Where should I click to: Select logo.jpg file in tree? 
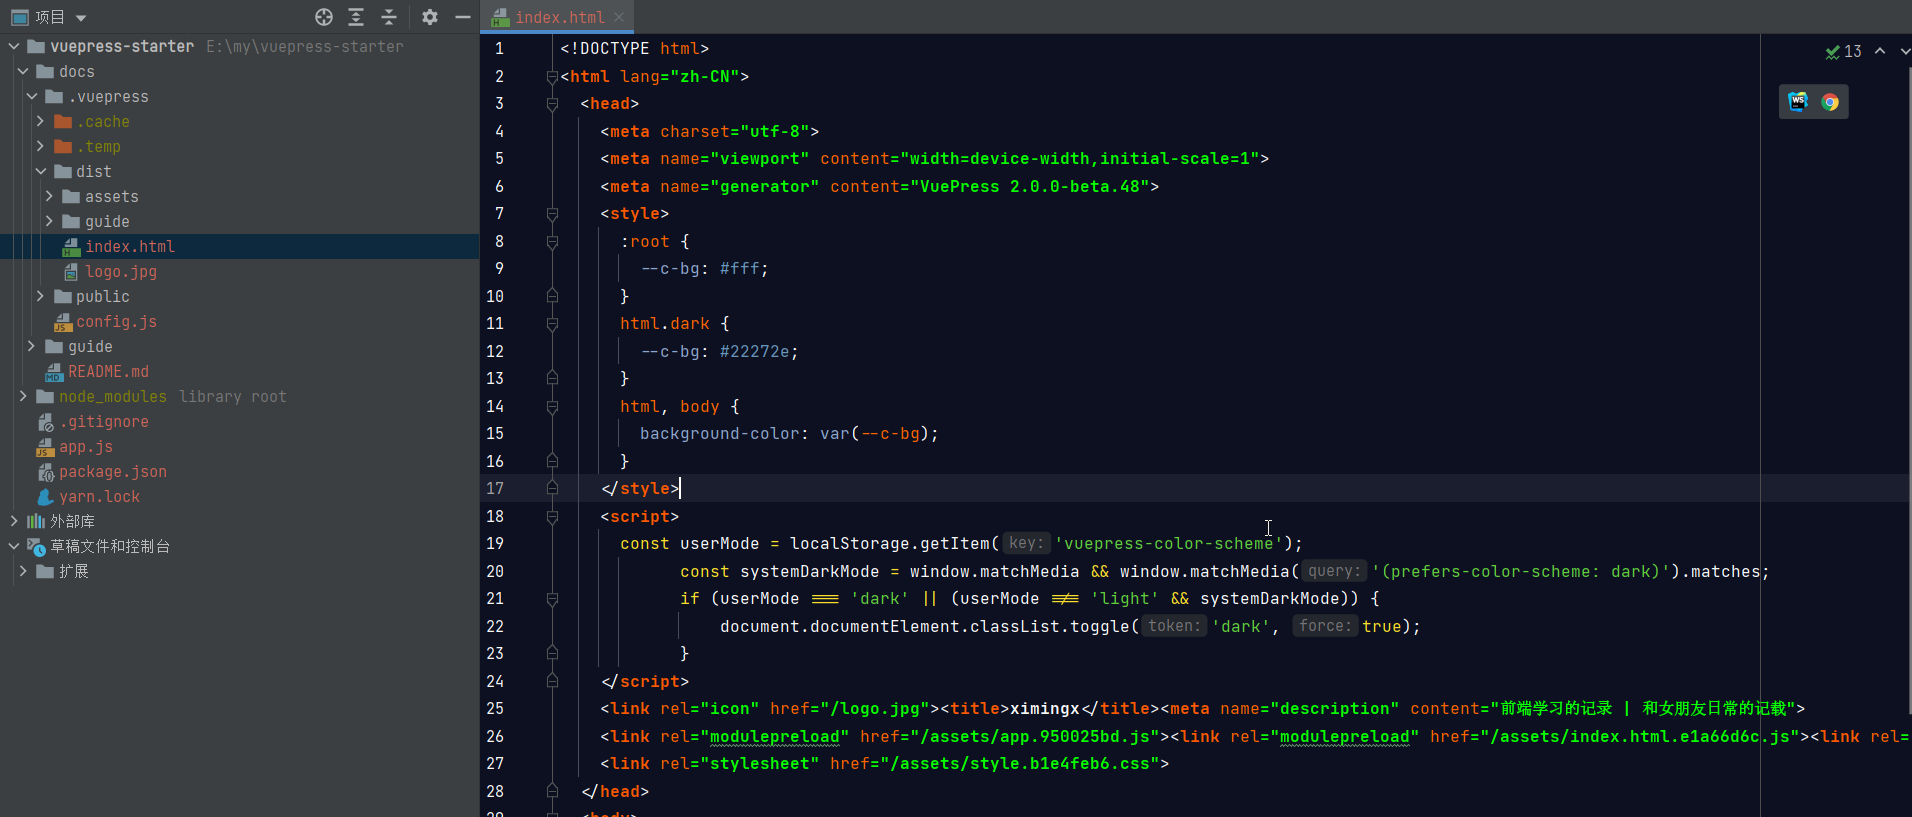click(x=121, y=271)
